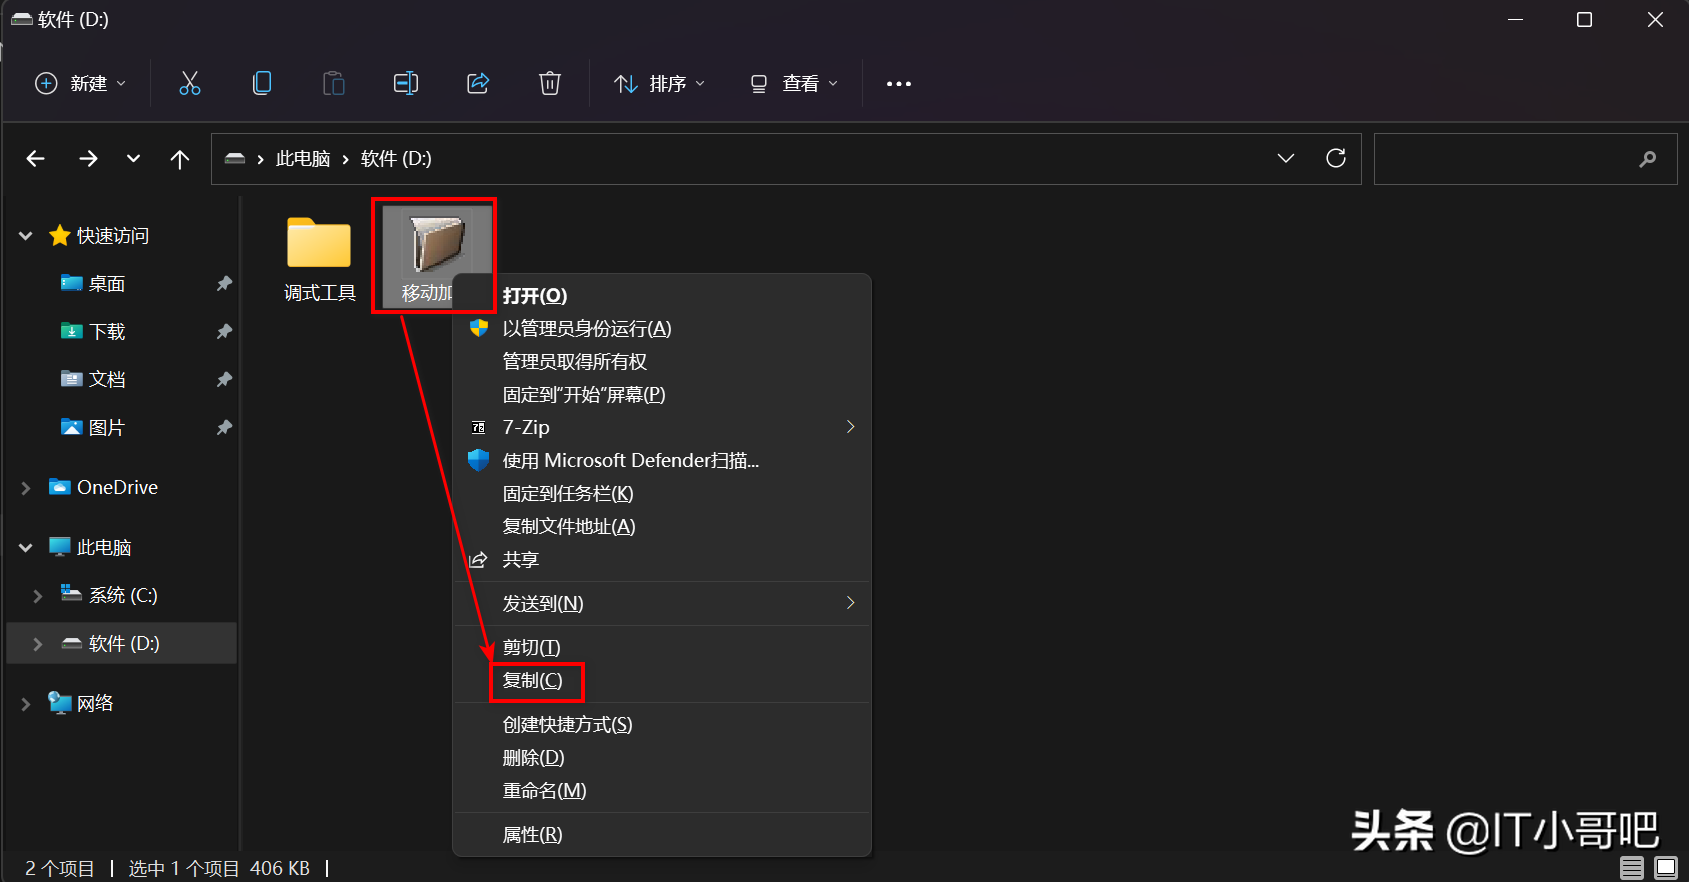Choose 复制文件地址(A) in context menu

pyautogui.click(x=662, y=526)
